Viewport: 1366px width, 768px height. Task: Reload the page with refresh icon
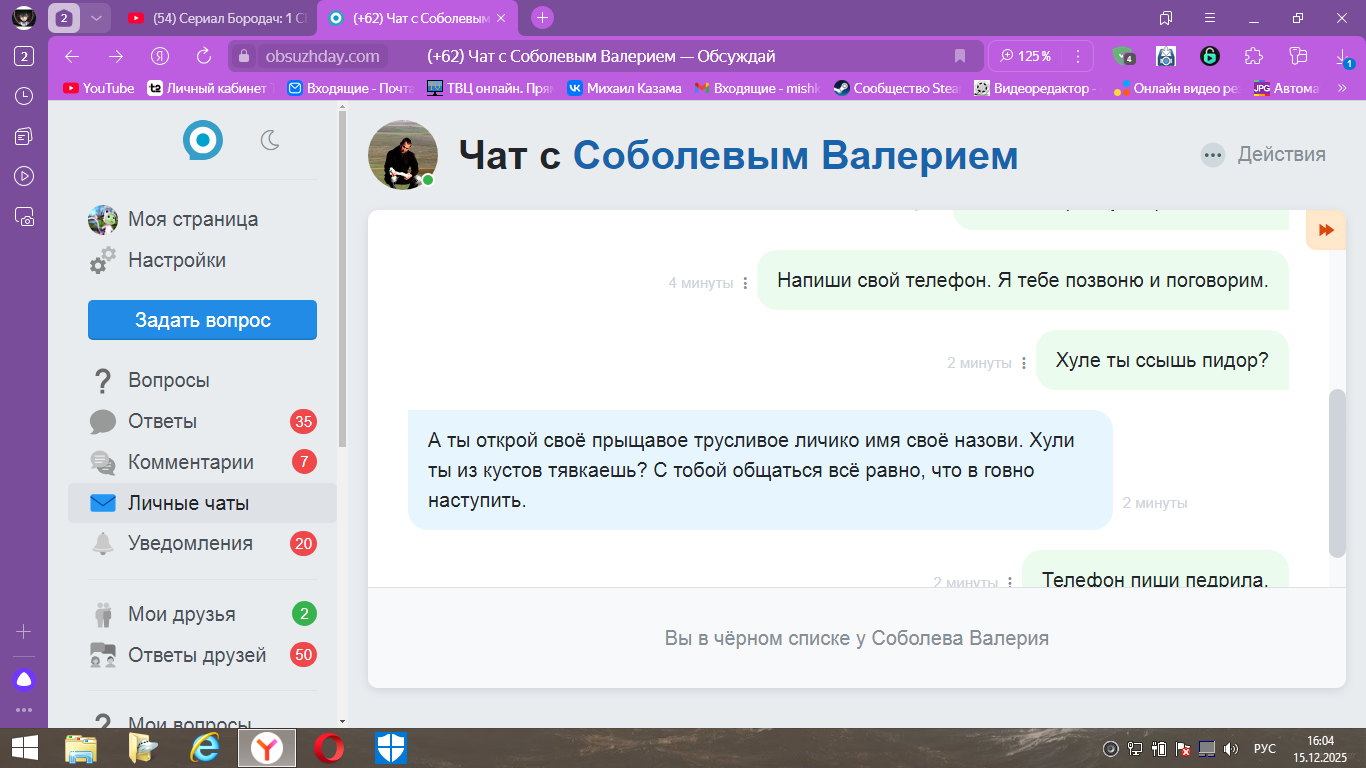[204, 56]
